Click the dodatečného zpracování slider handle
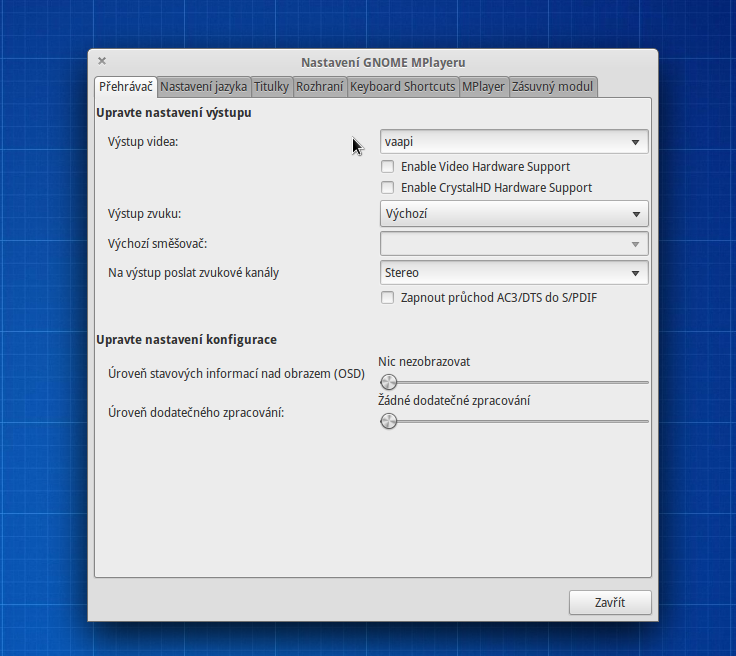Viewport: 736px width, 656px height. (389, 421)
